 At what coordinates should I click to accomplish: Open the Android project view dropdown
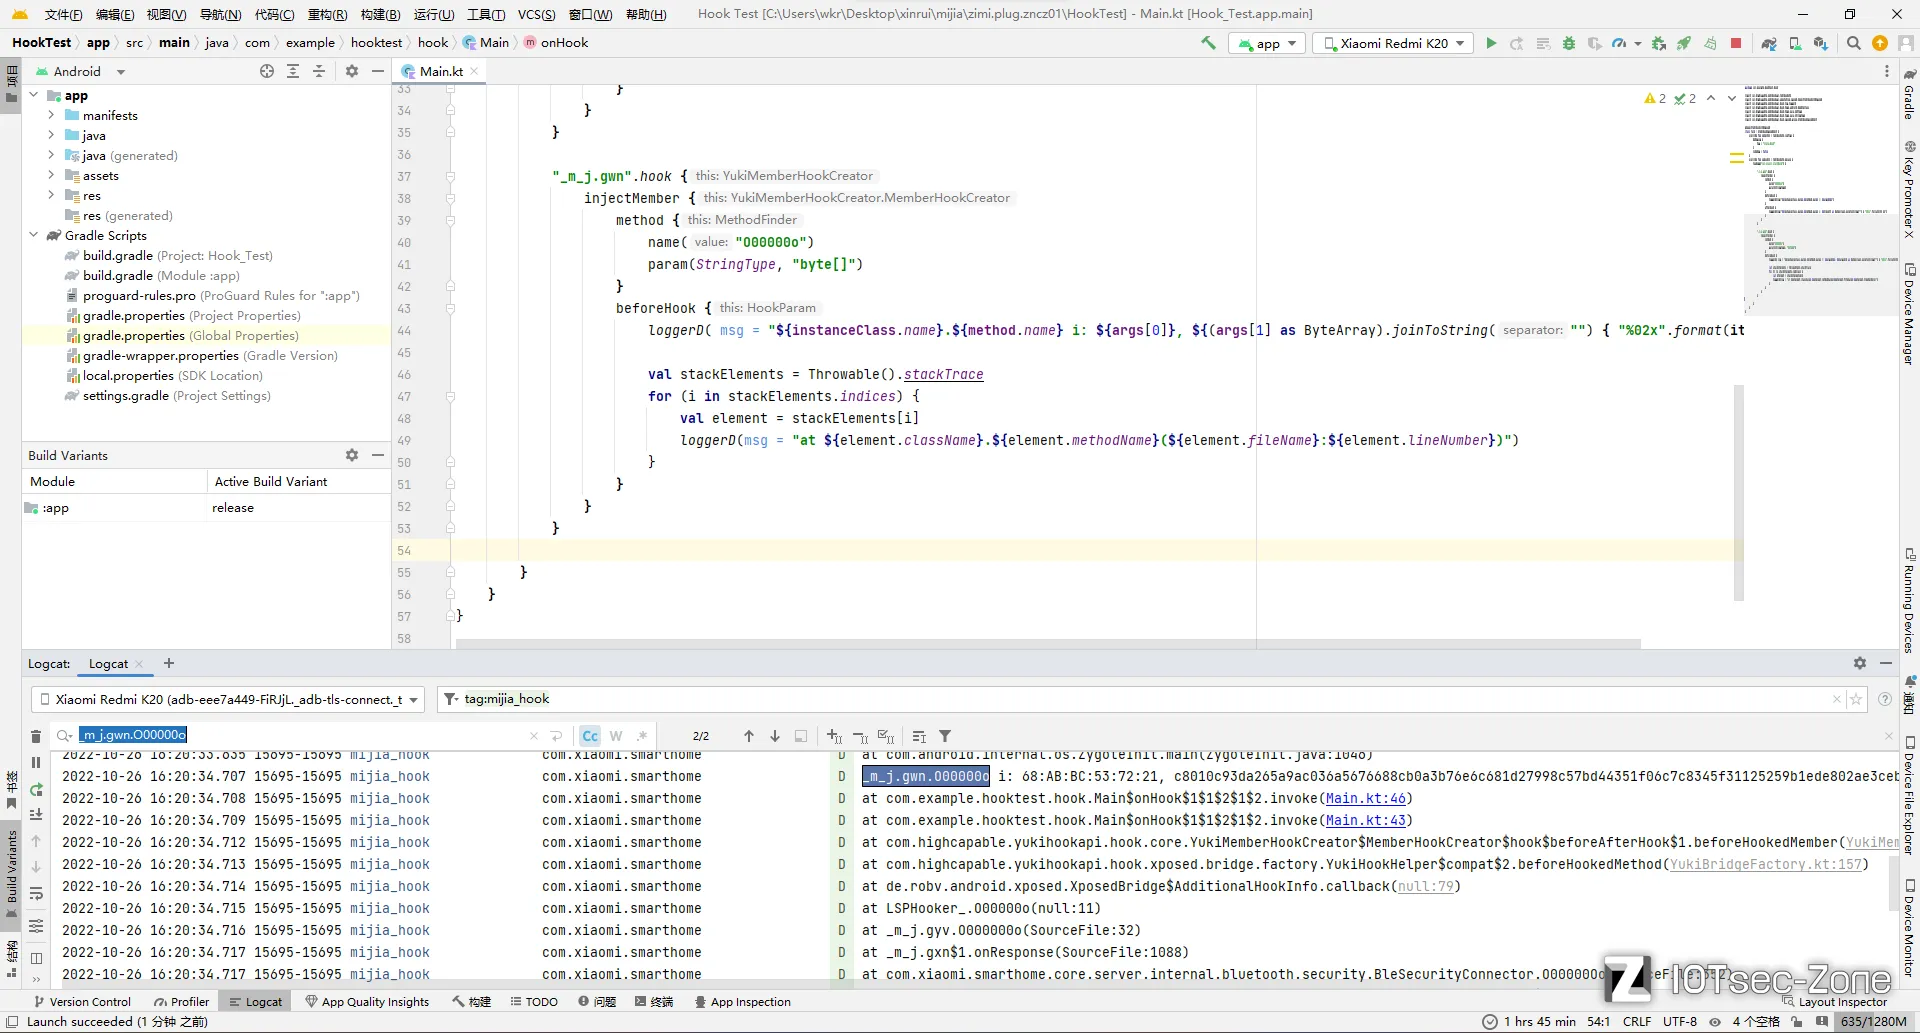tap(80, 71)
